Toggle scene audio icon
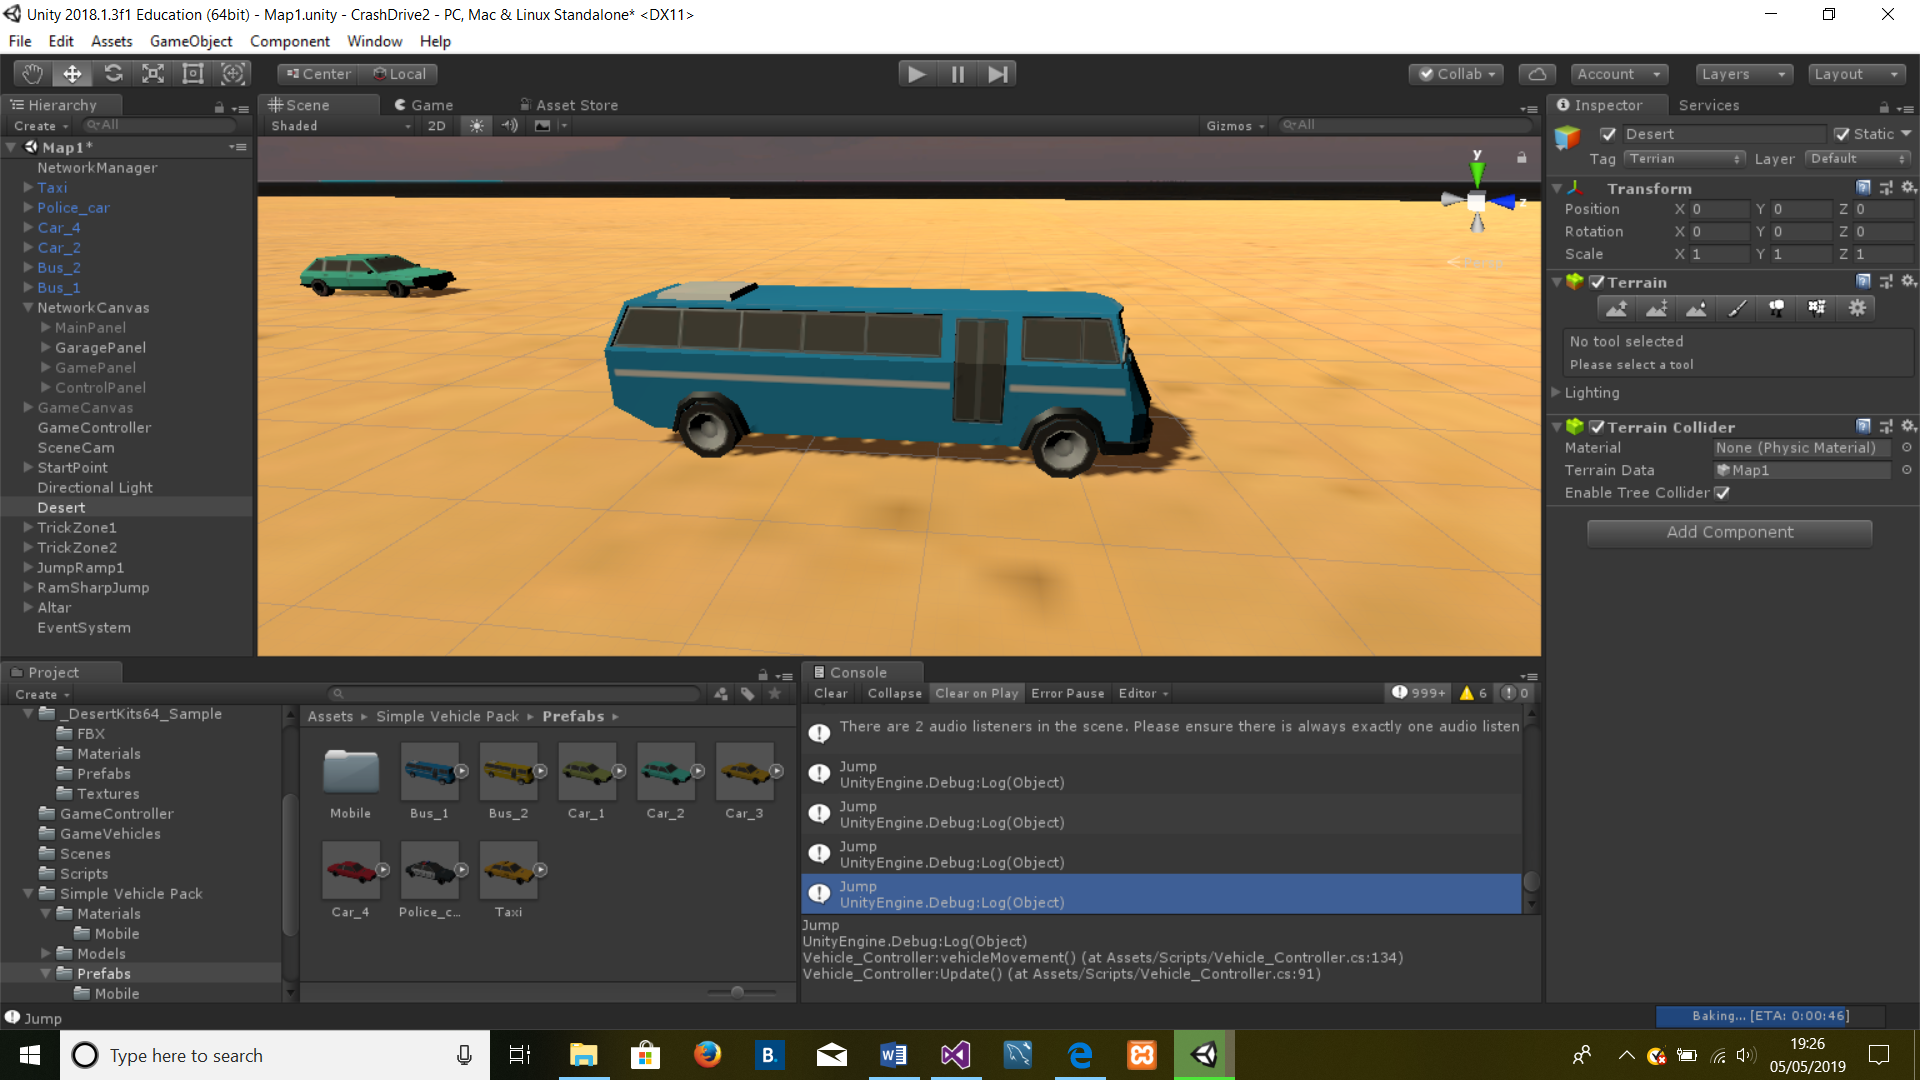This screenshot has width=1920, height=1080. [510, 126]
